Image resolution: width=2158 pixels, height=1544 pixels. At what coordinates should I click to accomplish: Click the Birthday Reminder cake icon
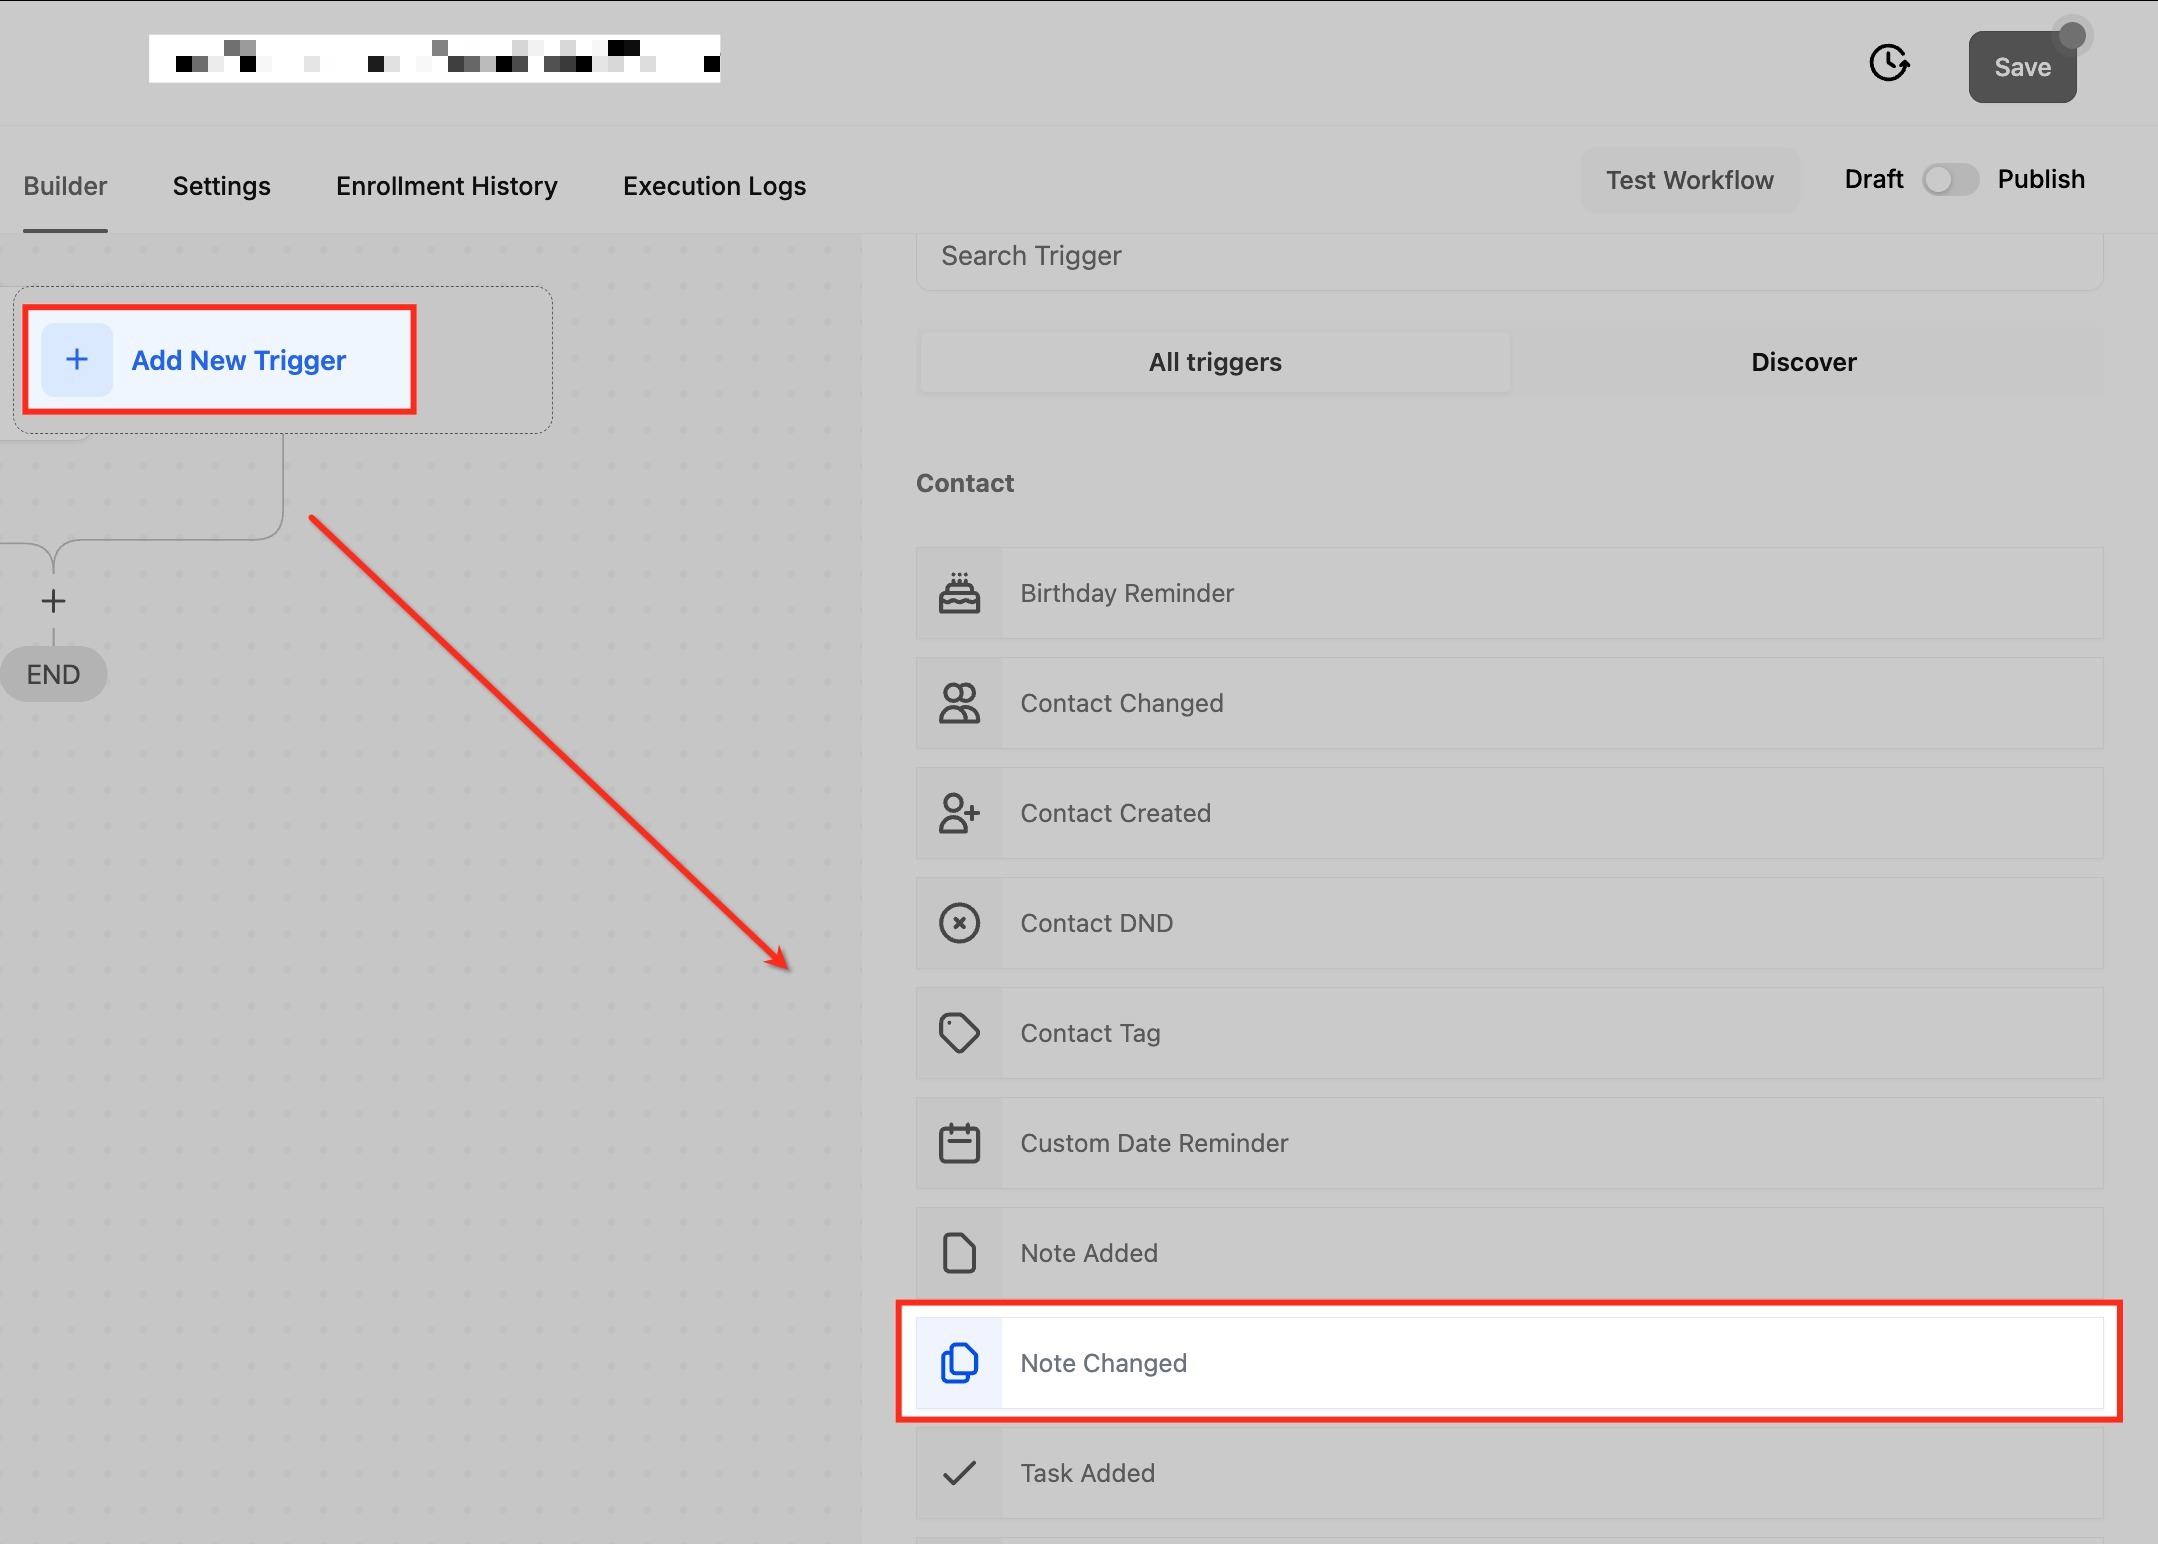click(959, 593)
